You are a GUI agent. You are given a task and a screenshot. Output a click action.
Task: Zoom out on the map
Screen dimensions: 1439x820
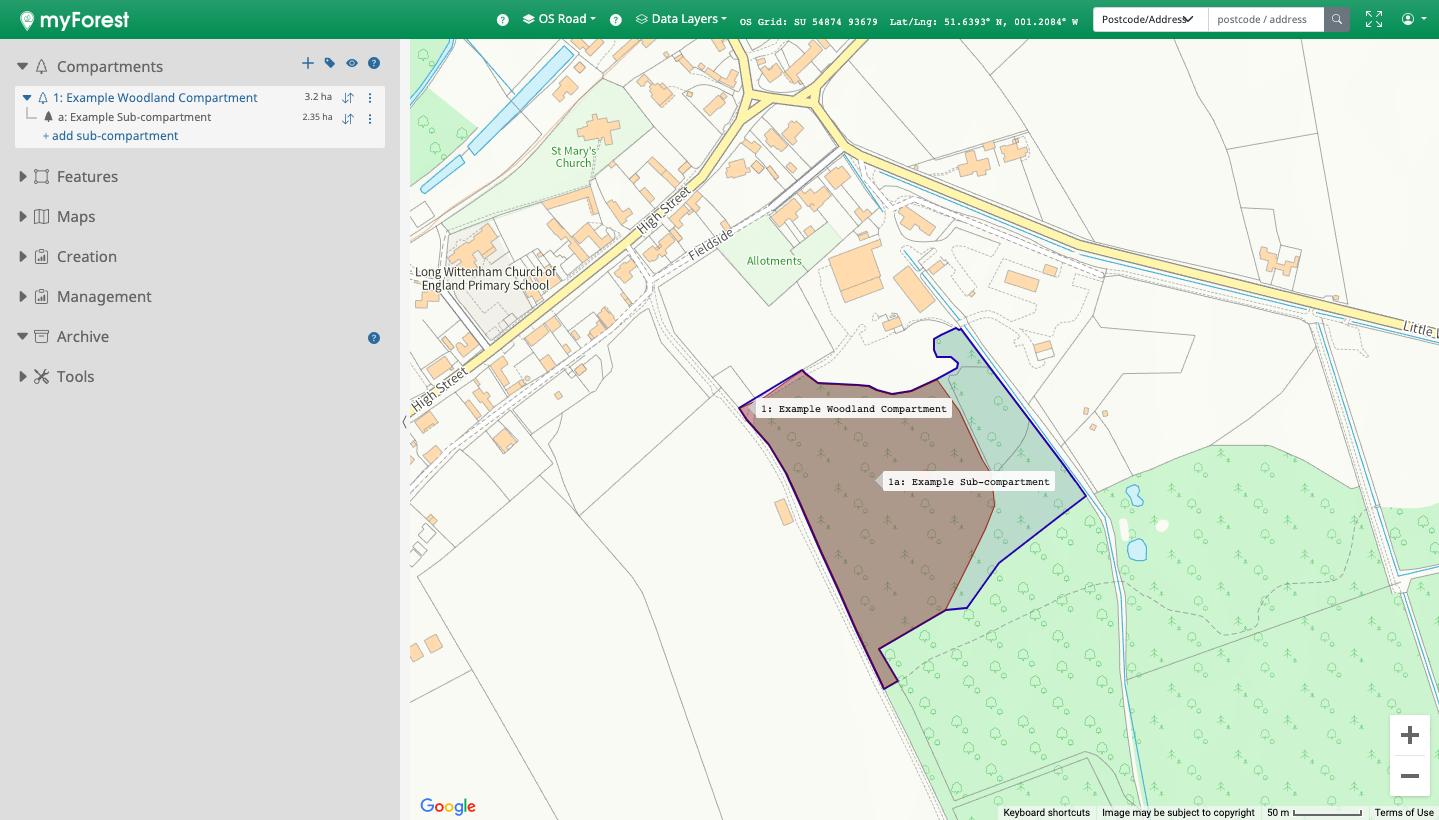coord(1410,776)
